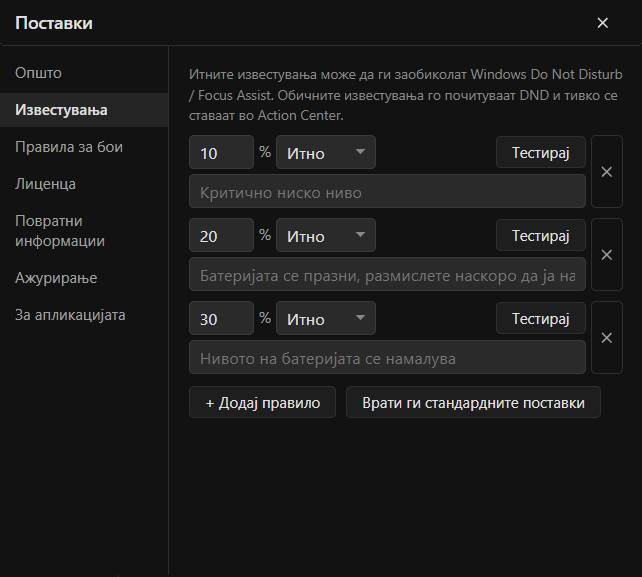This screenshot has height=577, width=642.
Task: Test the 10% rule with Тестирај
Action: click(x=540, y=152)
